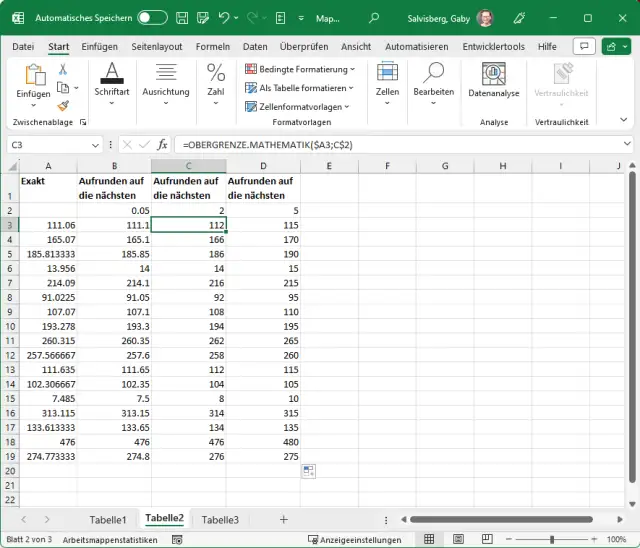The height and width of the screenshot is (548, 640).
Task: Open the Datenanalyse tool
Action: [x=493, y=80]
